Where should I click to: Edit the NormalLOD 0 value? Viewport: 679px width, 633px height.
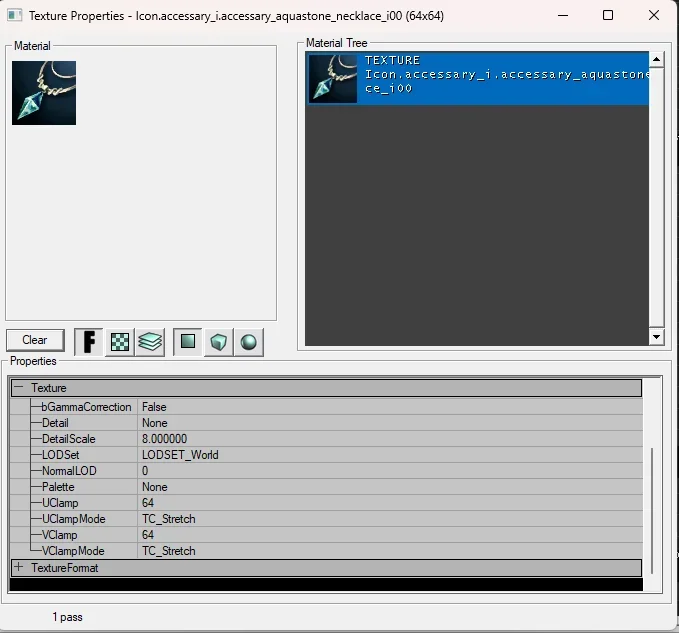(x=390, y=471)
